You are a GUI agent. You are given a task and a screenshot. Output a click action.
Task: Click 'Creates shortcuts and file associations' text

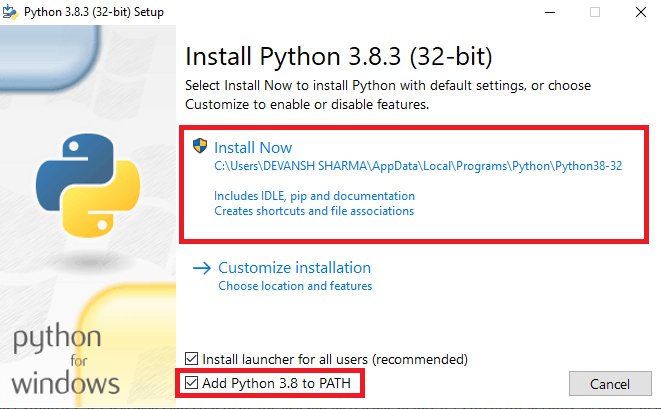point(314,211)
